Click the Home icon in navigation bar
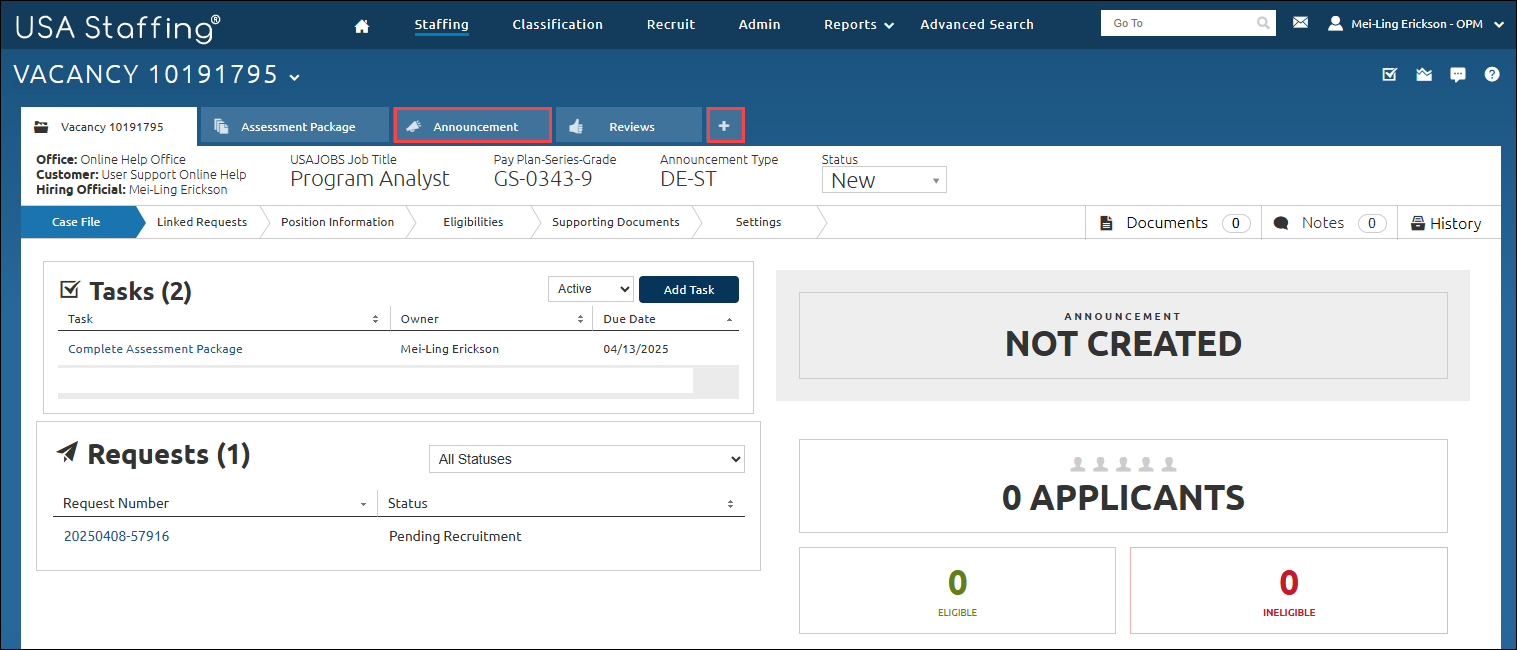1517x650 pixels. point(362,25)
